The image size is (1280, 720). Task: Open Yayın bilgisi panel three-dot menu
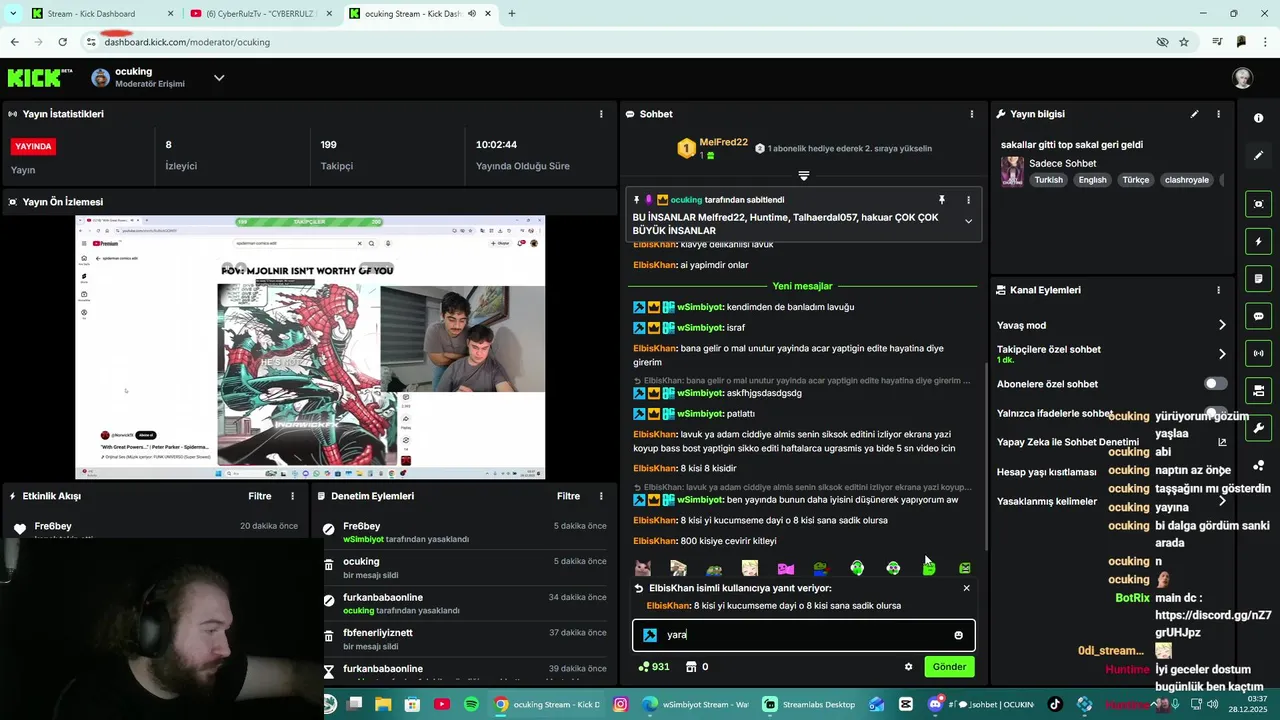pos(1218,114)
